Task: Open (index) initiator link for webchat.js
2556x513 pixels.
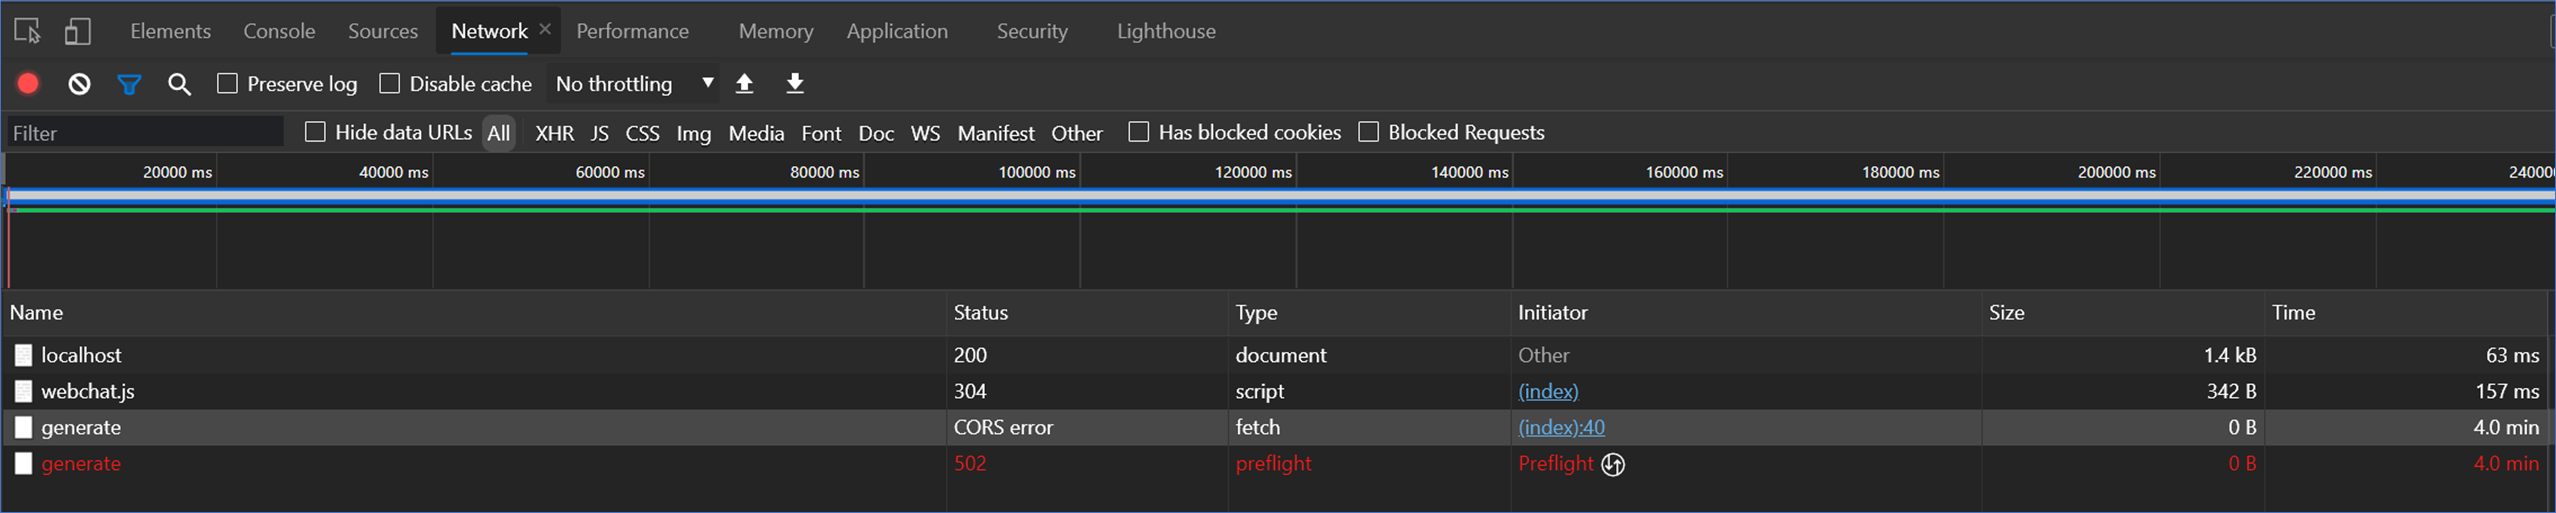Action: (x=1548, y=391)
